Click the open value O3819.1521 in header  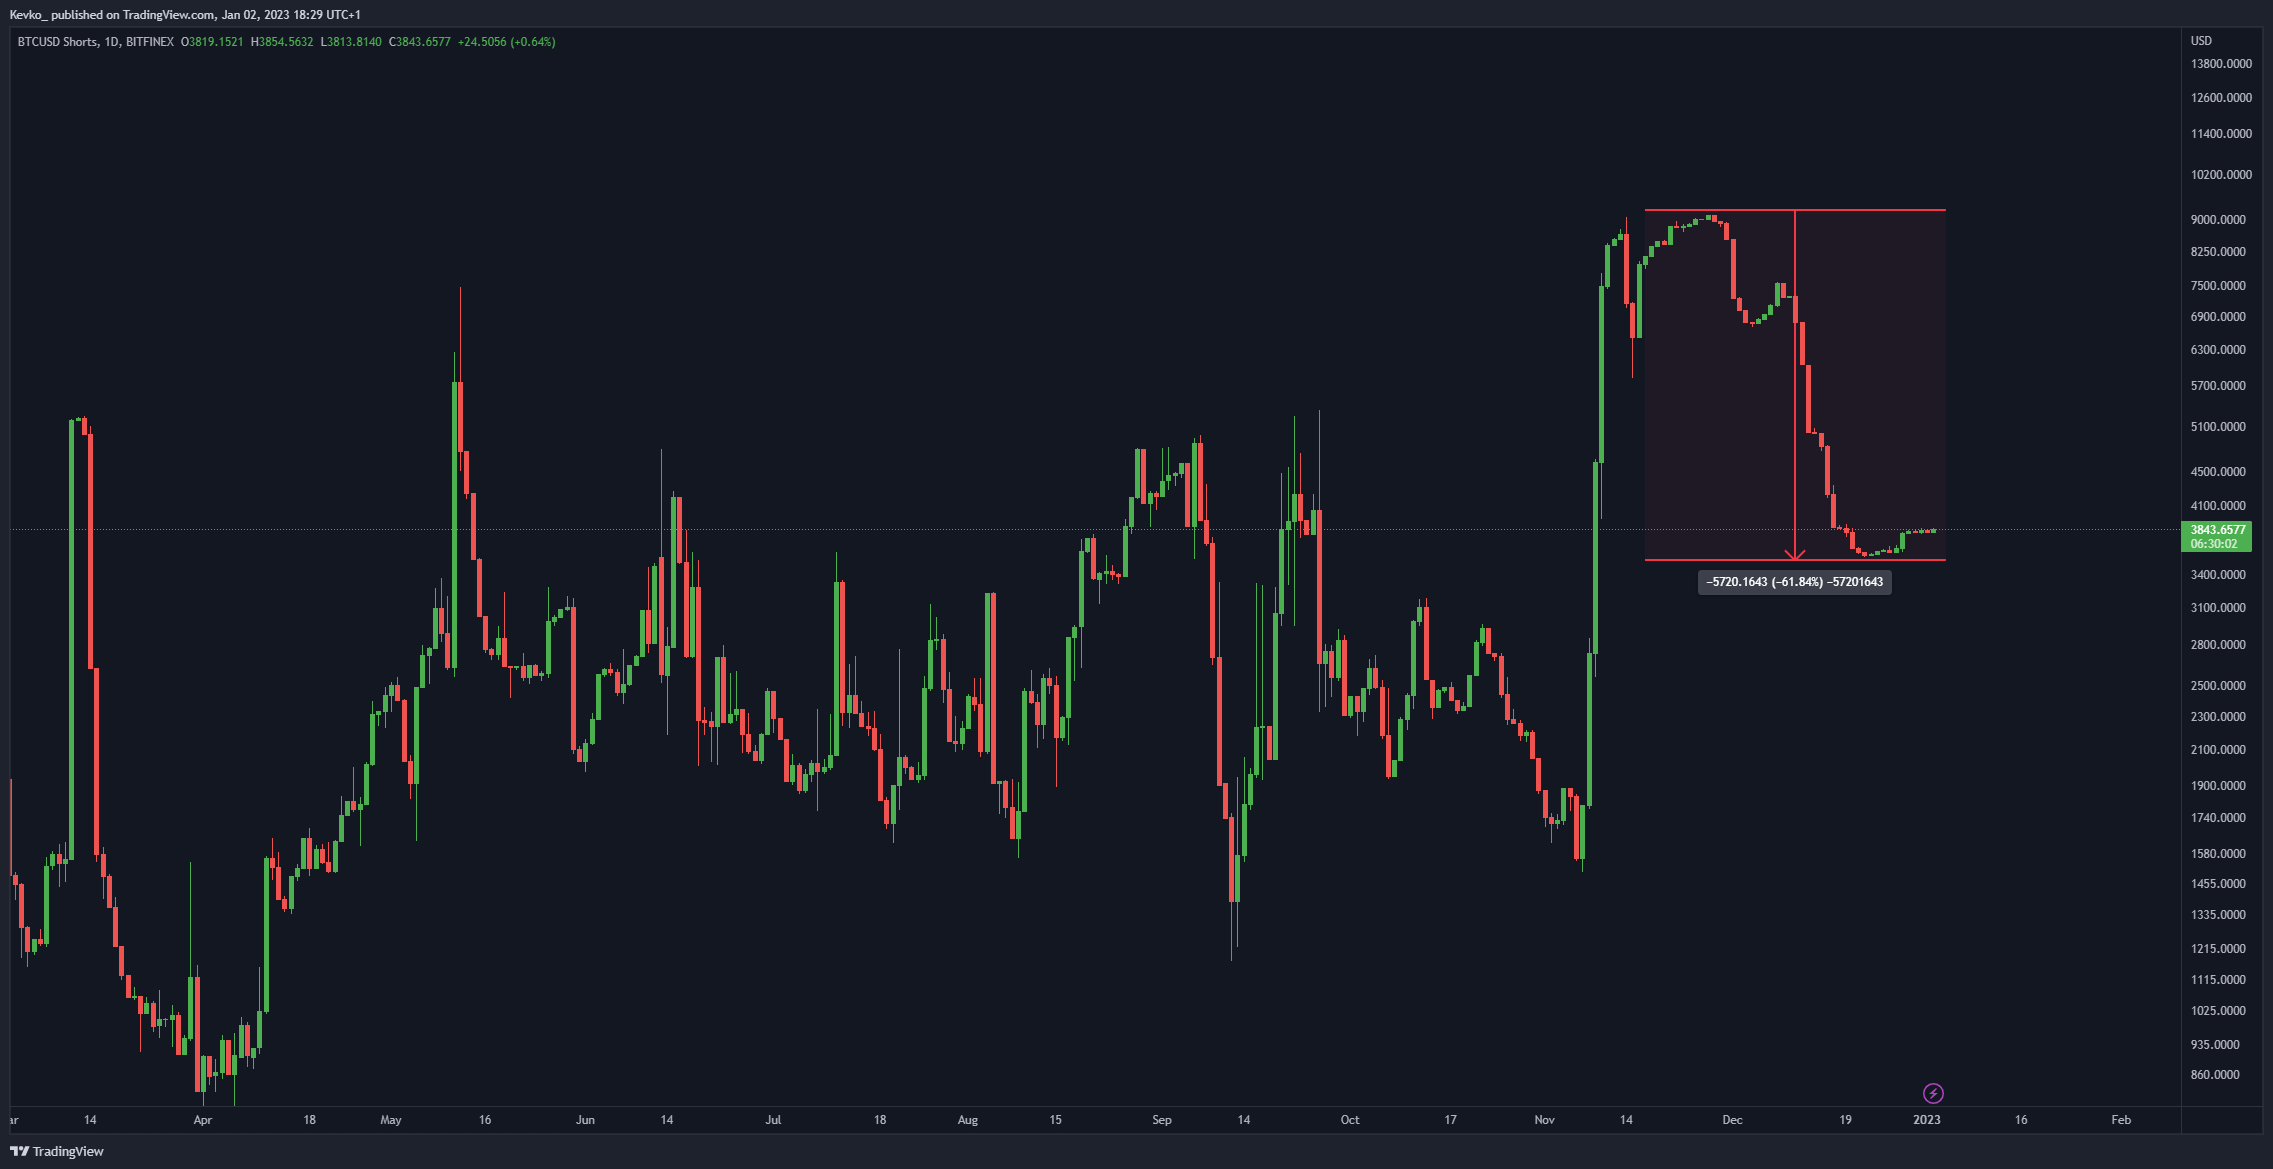(x=212, y=42)
